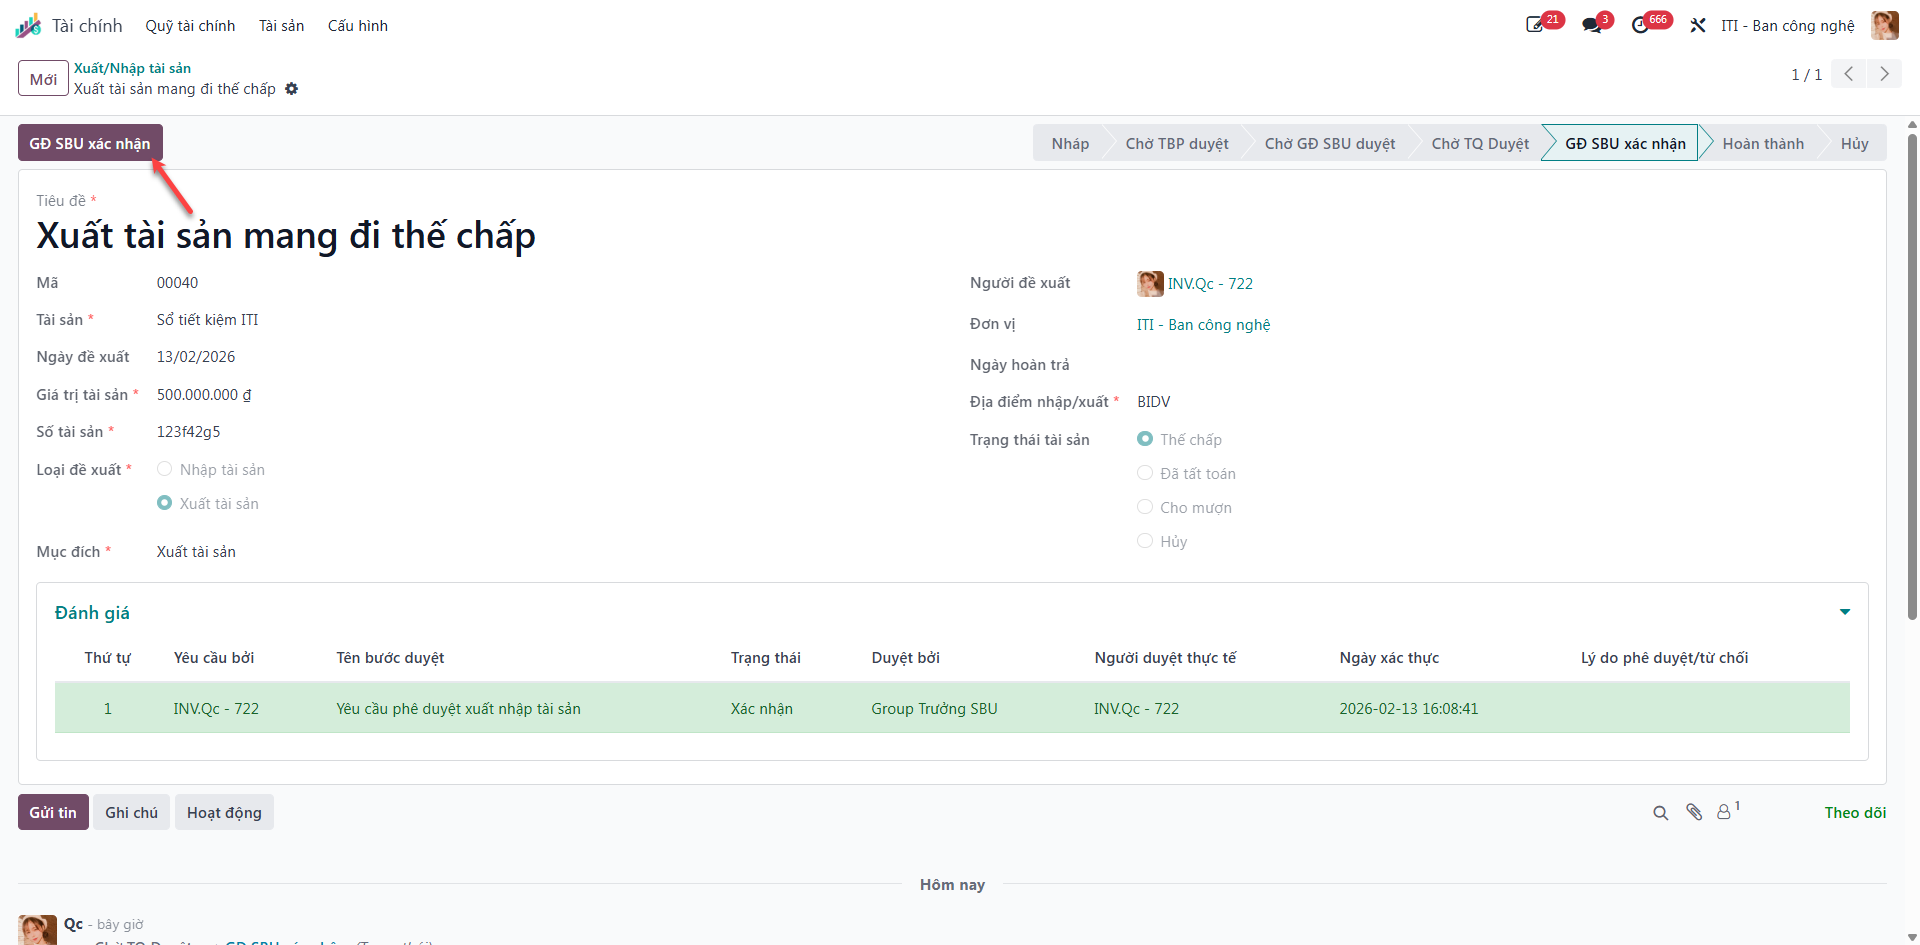This screenshot has height=945, width=1920.
Task: Choose Hủy asset status radio
Action: point(1145,541)
